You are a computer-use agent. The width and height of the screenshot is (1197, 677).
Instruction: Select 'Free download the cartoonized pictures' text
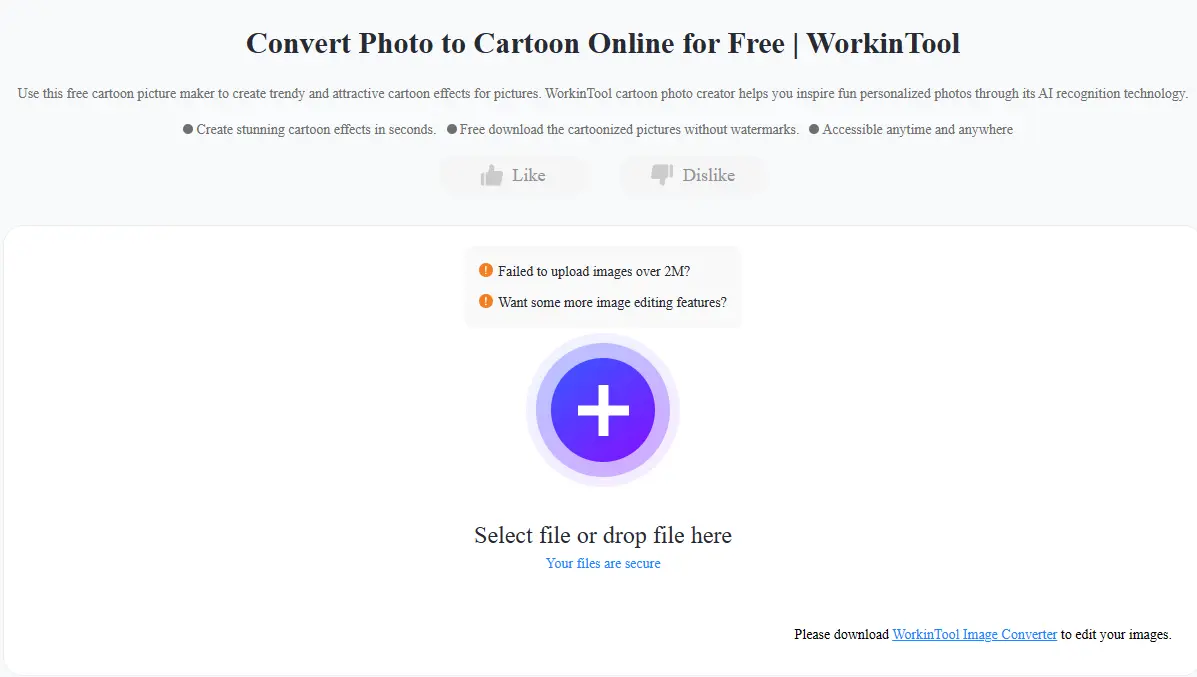point(629,130)
